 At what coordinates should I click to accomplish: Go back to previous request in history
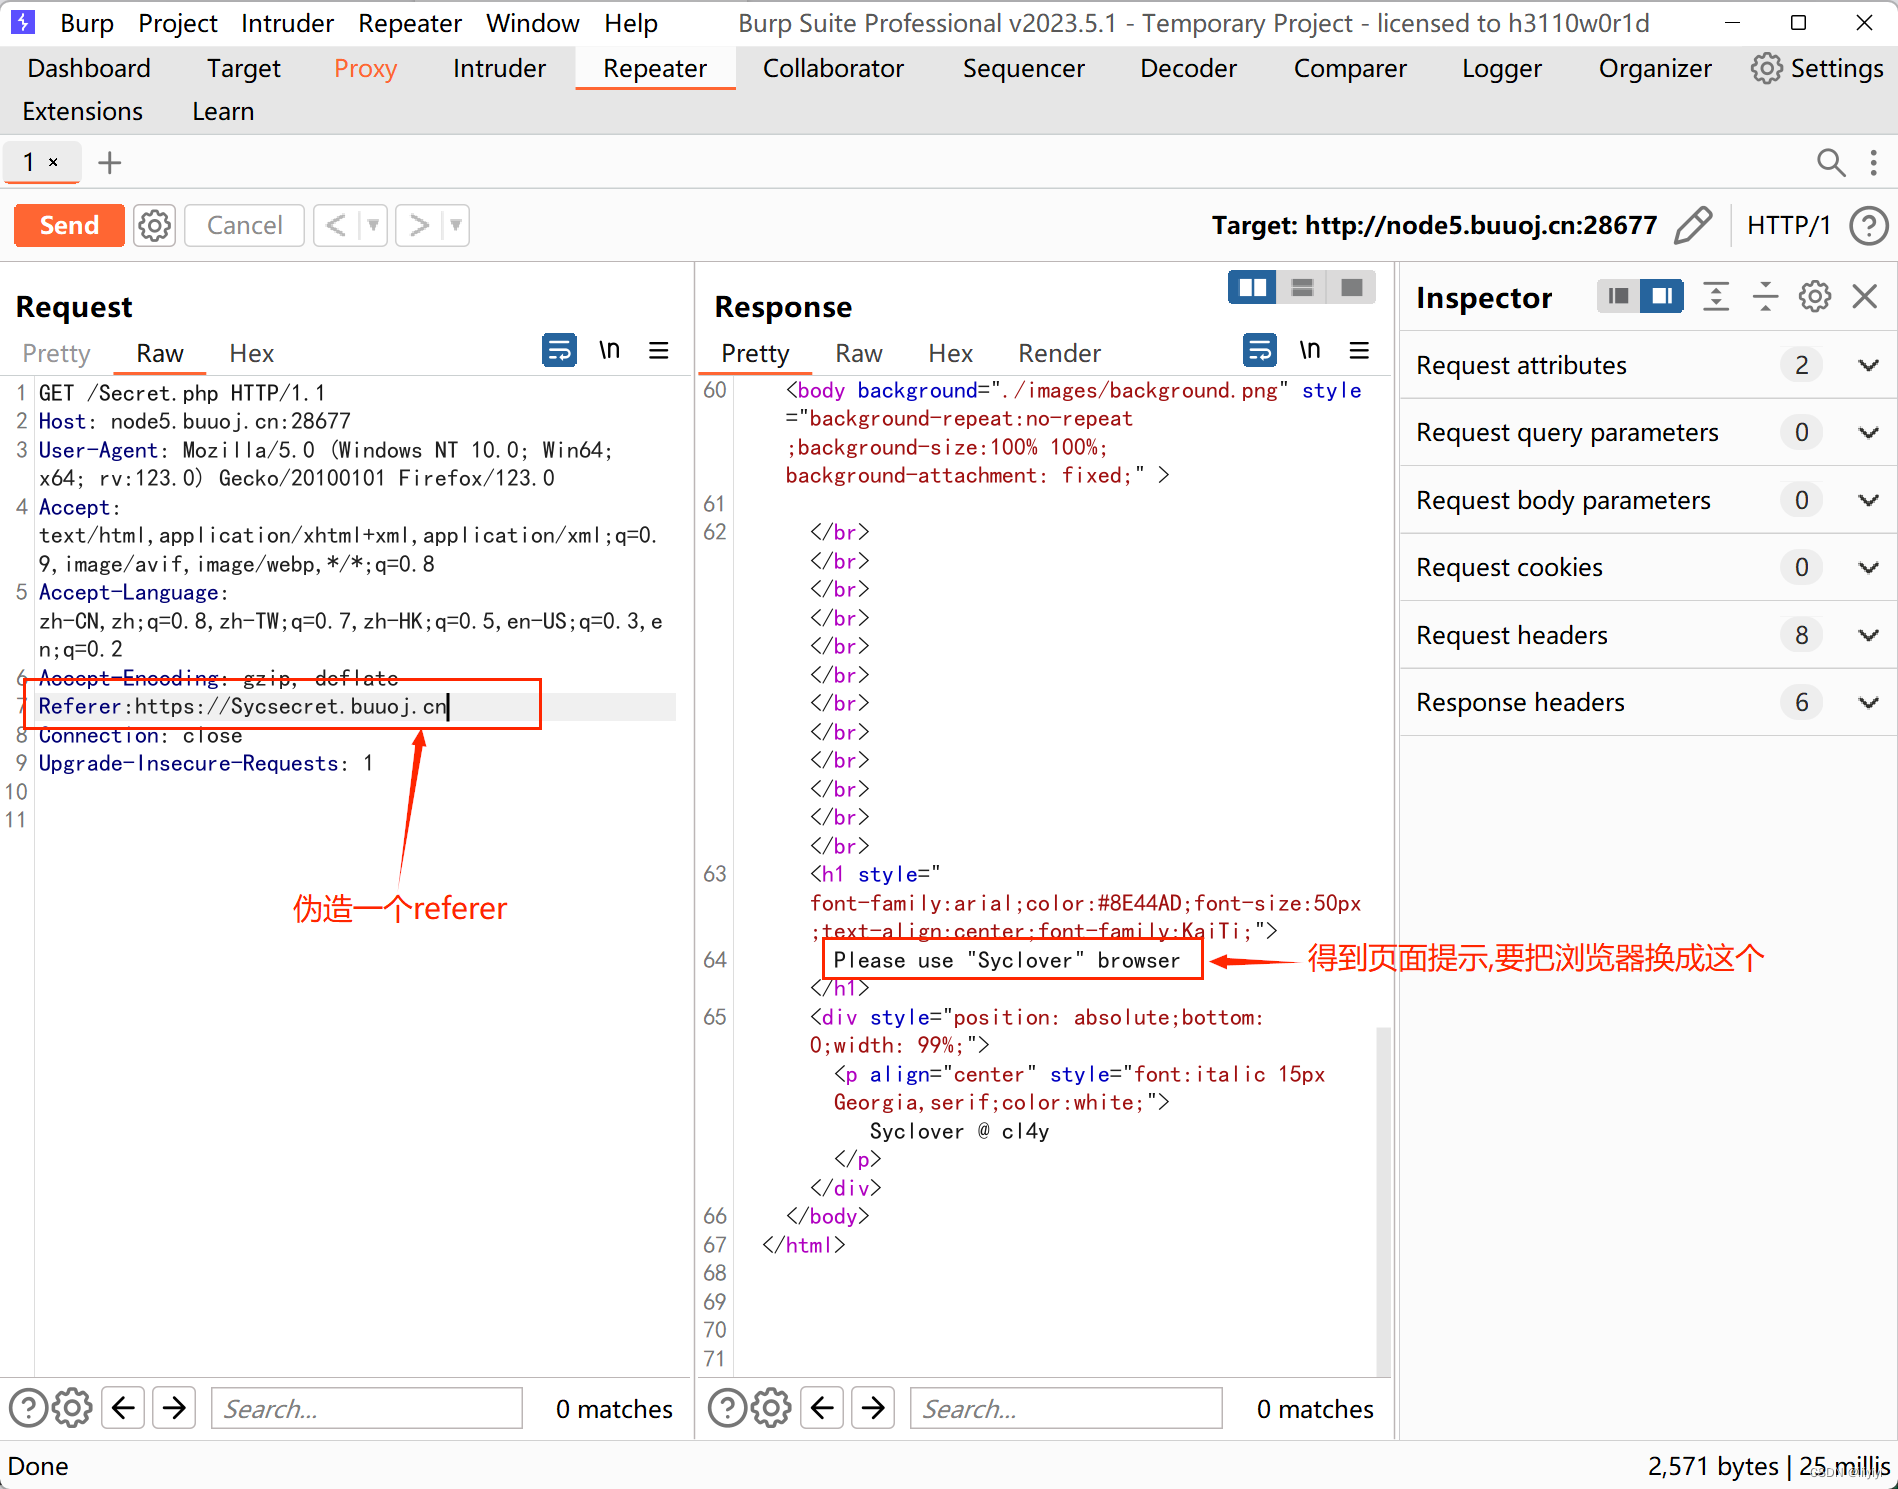(336, 225)
